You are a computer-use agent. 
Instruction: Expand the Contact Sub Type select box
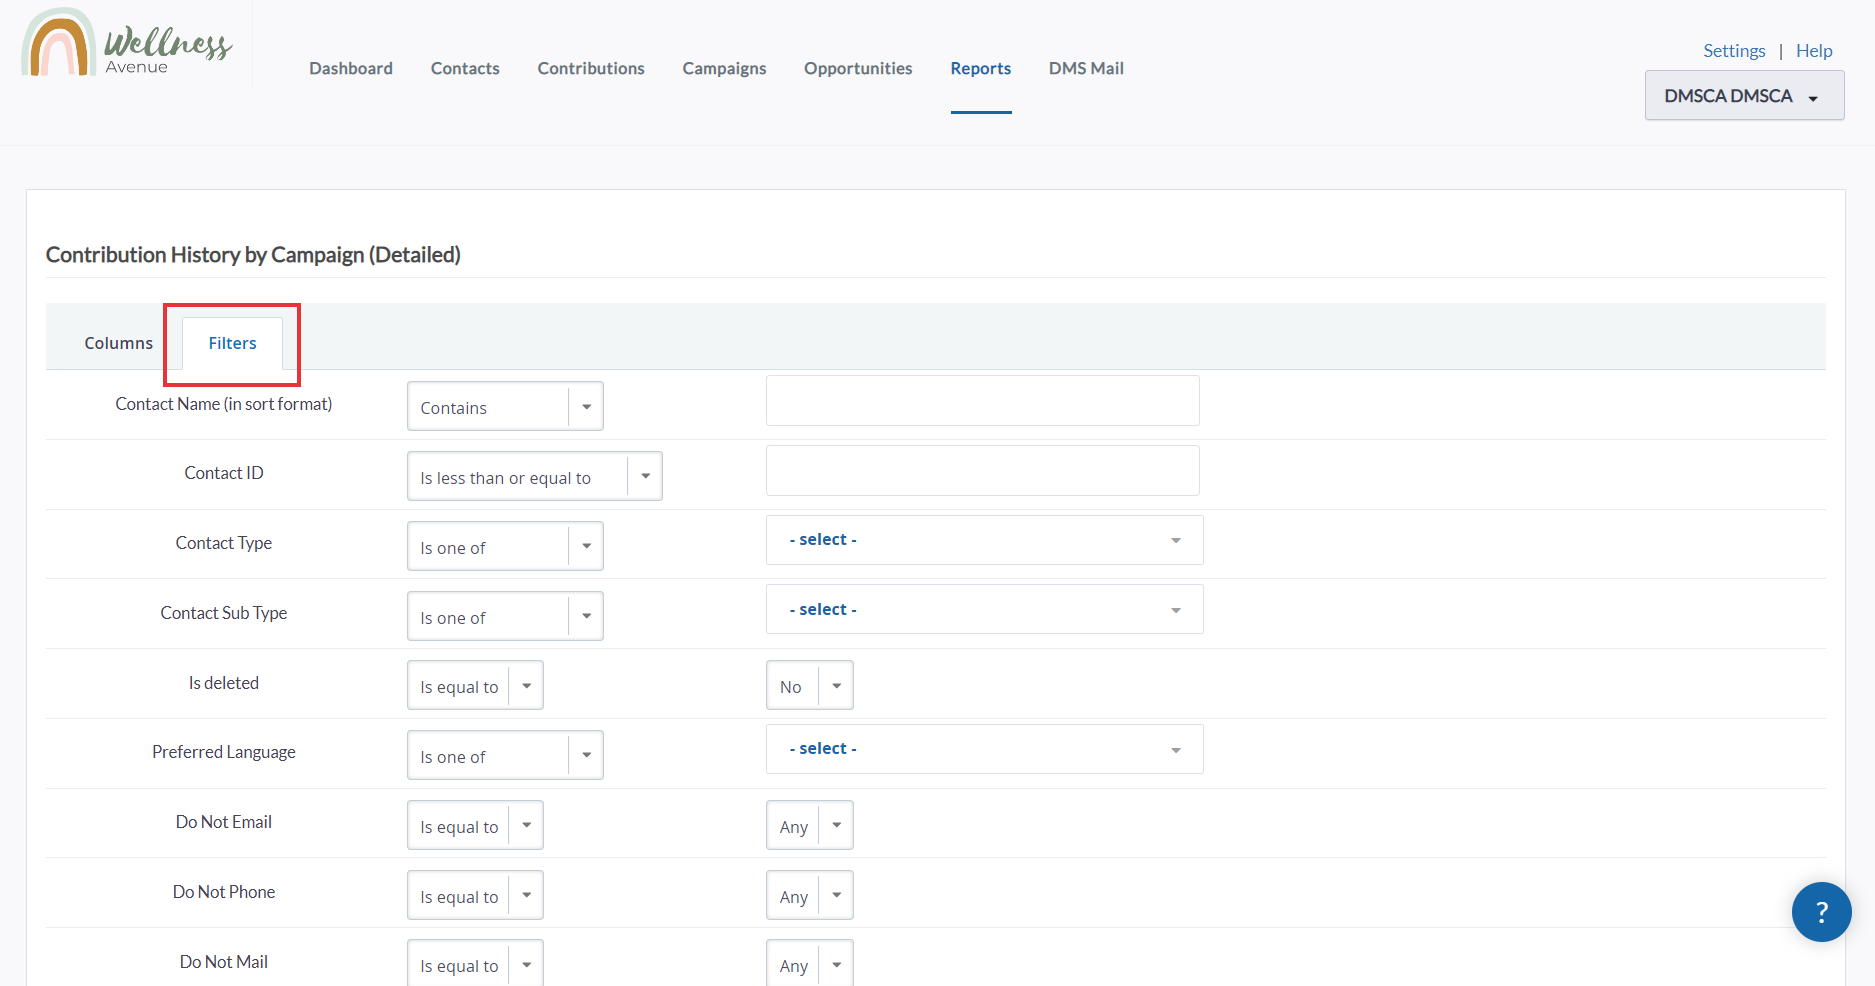tap(985, 609)
